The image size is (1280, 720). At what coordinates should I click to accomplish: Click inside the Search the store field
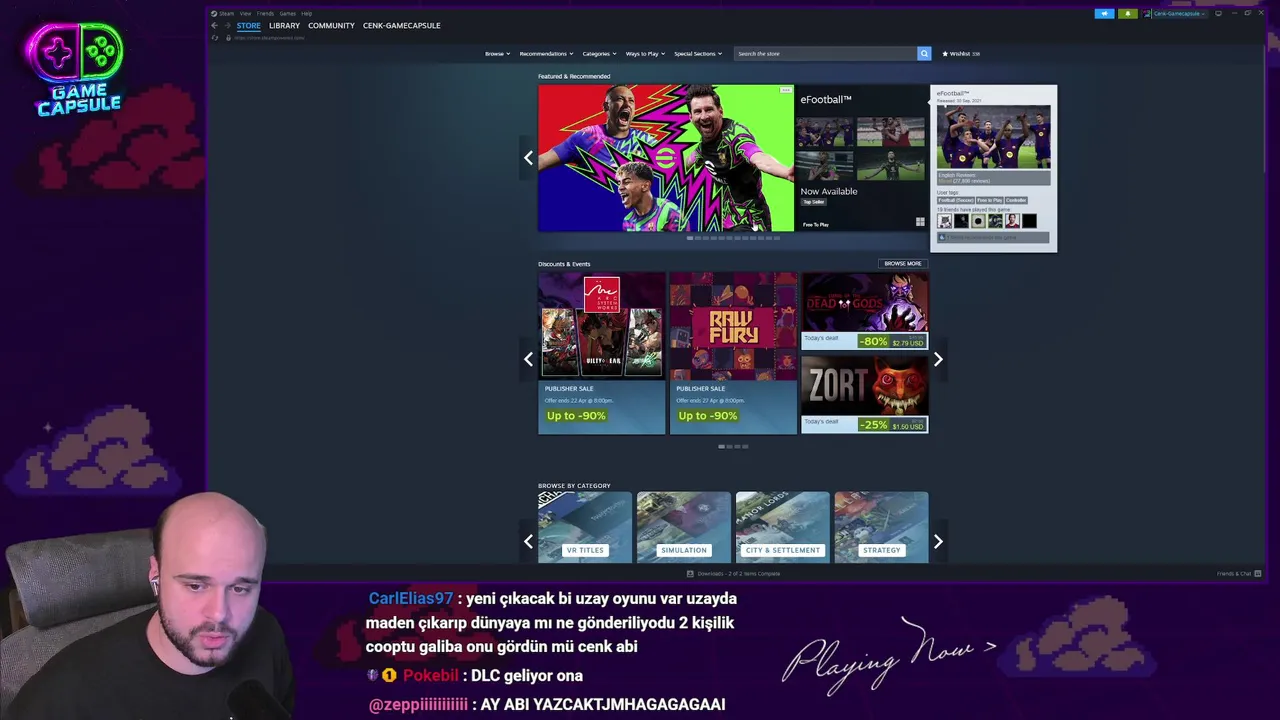click(x=825, y=53)
